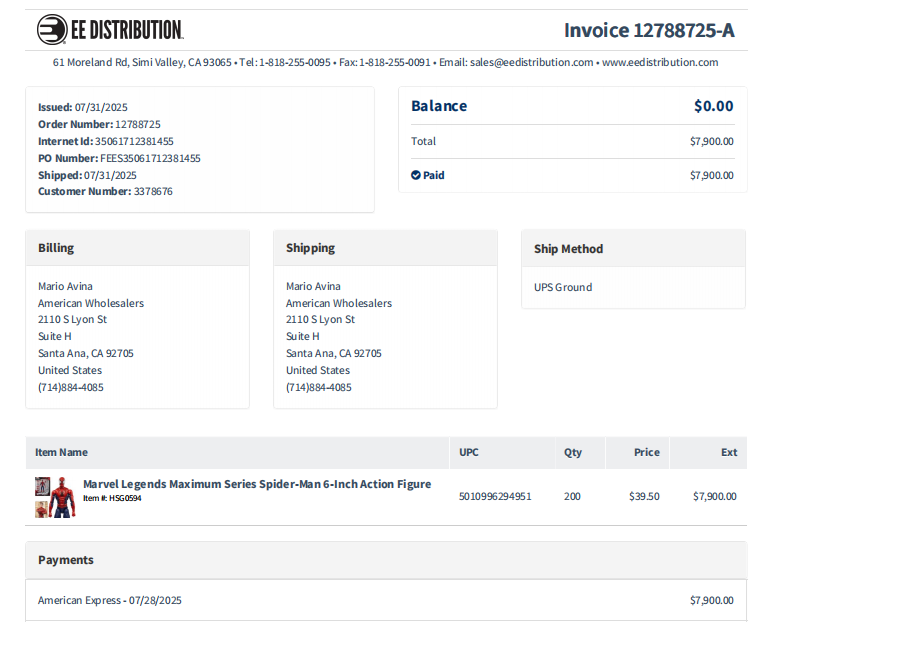Click the EE Distribution logo icon

pyautogui.click(x=52, y=29)
